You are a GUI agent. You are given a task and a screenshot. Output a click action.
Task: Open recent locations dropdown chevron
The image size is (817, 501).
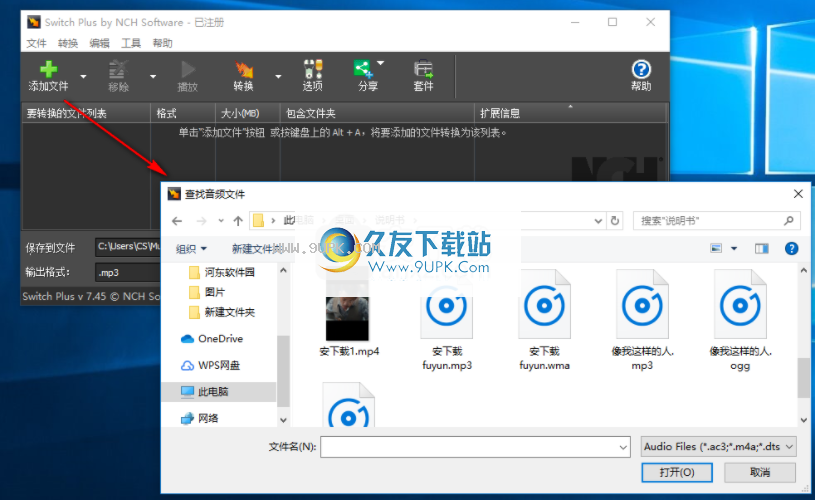[x=221, y=221]
